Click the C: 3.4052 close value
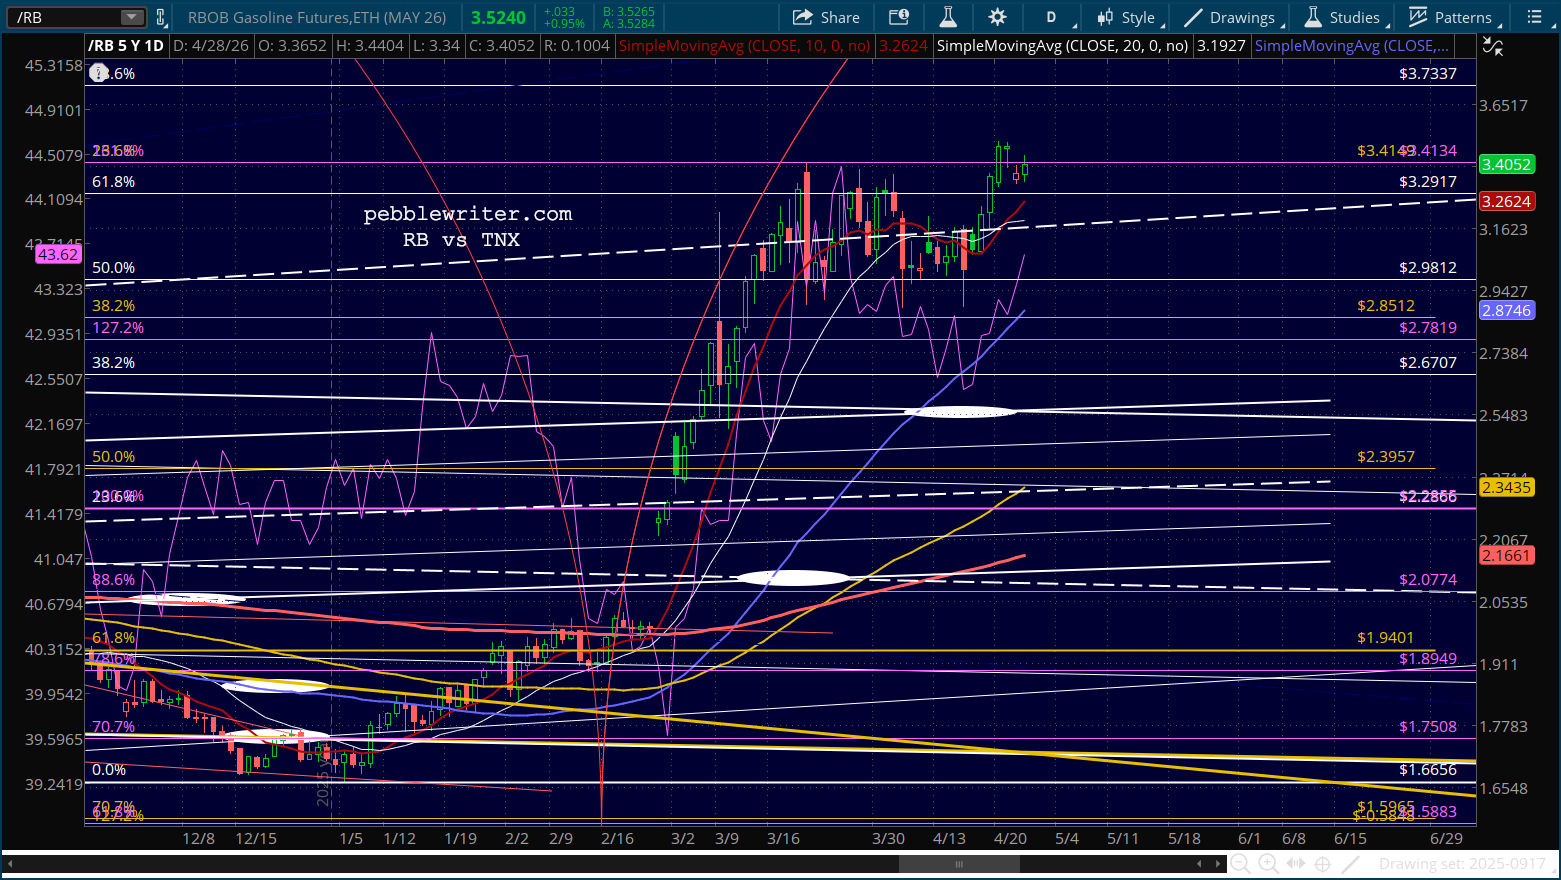Viewport: 1561px width, 880px height. click(504, 46)
